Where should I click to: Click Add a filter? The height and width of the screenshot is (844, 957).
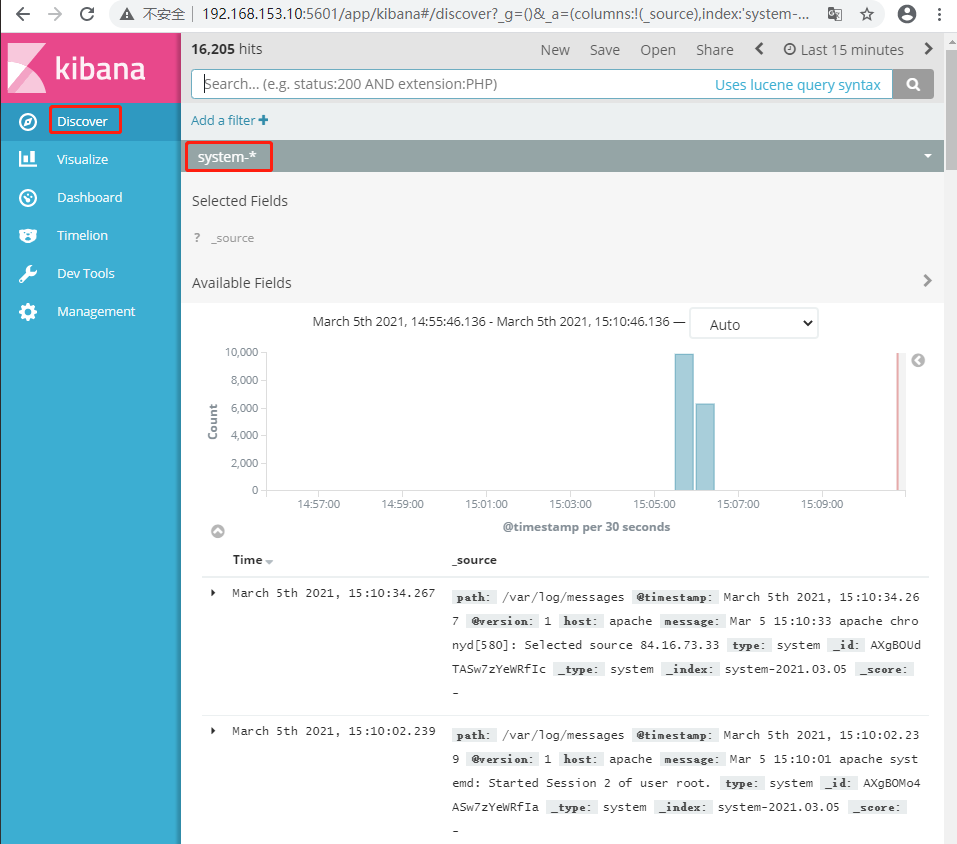pyautogui.click(x=223, y=120)
